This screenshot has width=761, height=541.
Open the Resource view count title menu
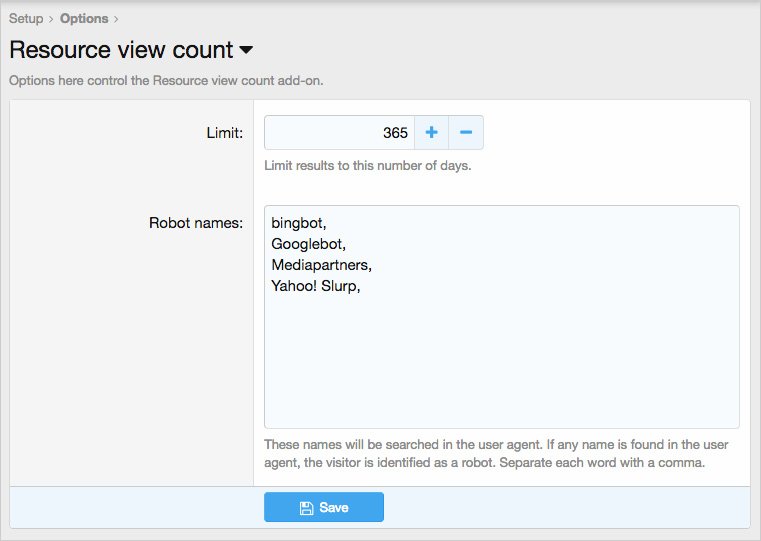tap(121, 49)
